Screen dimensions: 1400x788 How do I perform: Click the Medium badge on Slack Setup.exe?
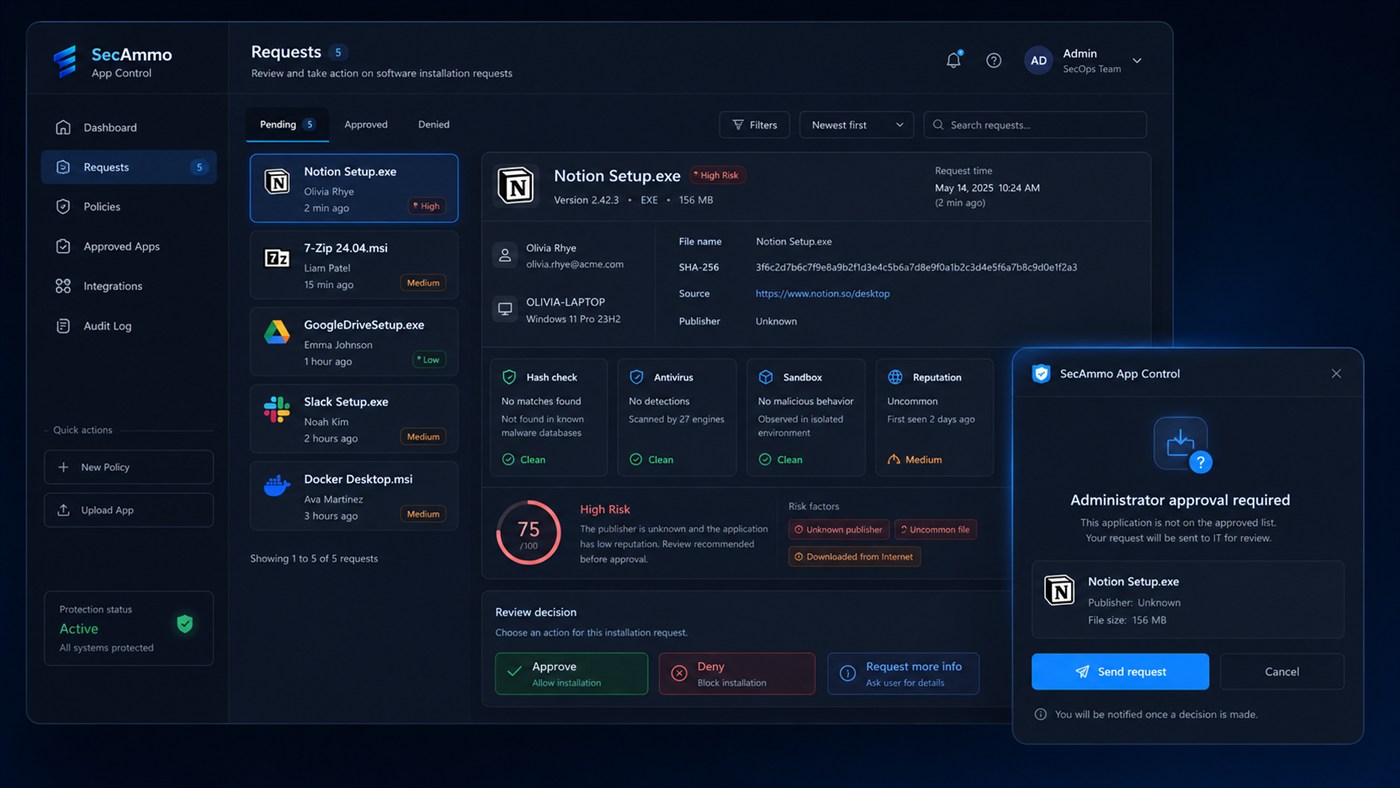423,437
